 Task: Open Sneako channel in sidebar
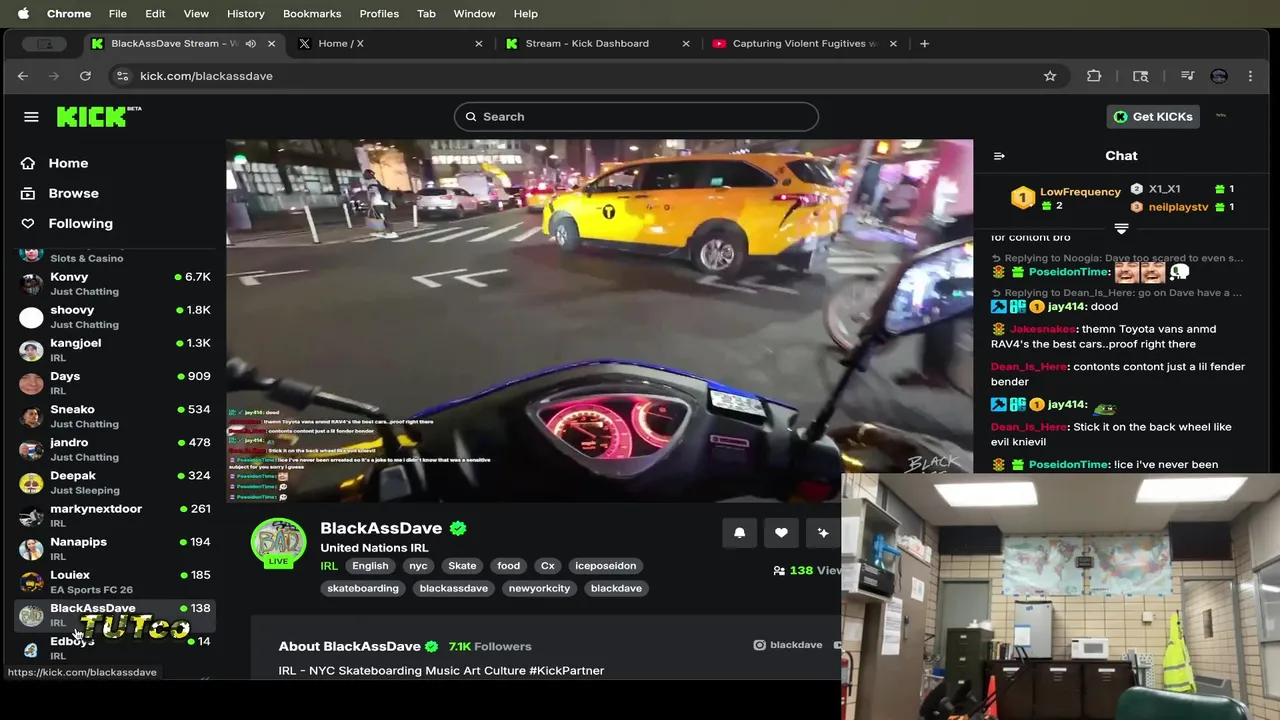pyautogui.click(x=115, y=416)
